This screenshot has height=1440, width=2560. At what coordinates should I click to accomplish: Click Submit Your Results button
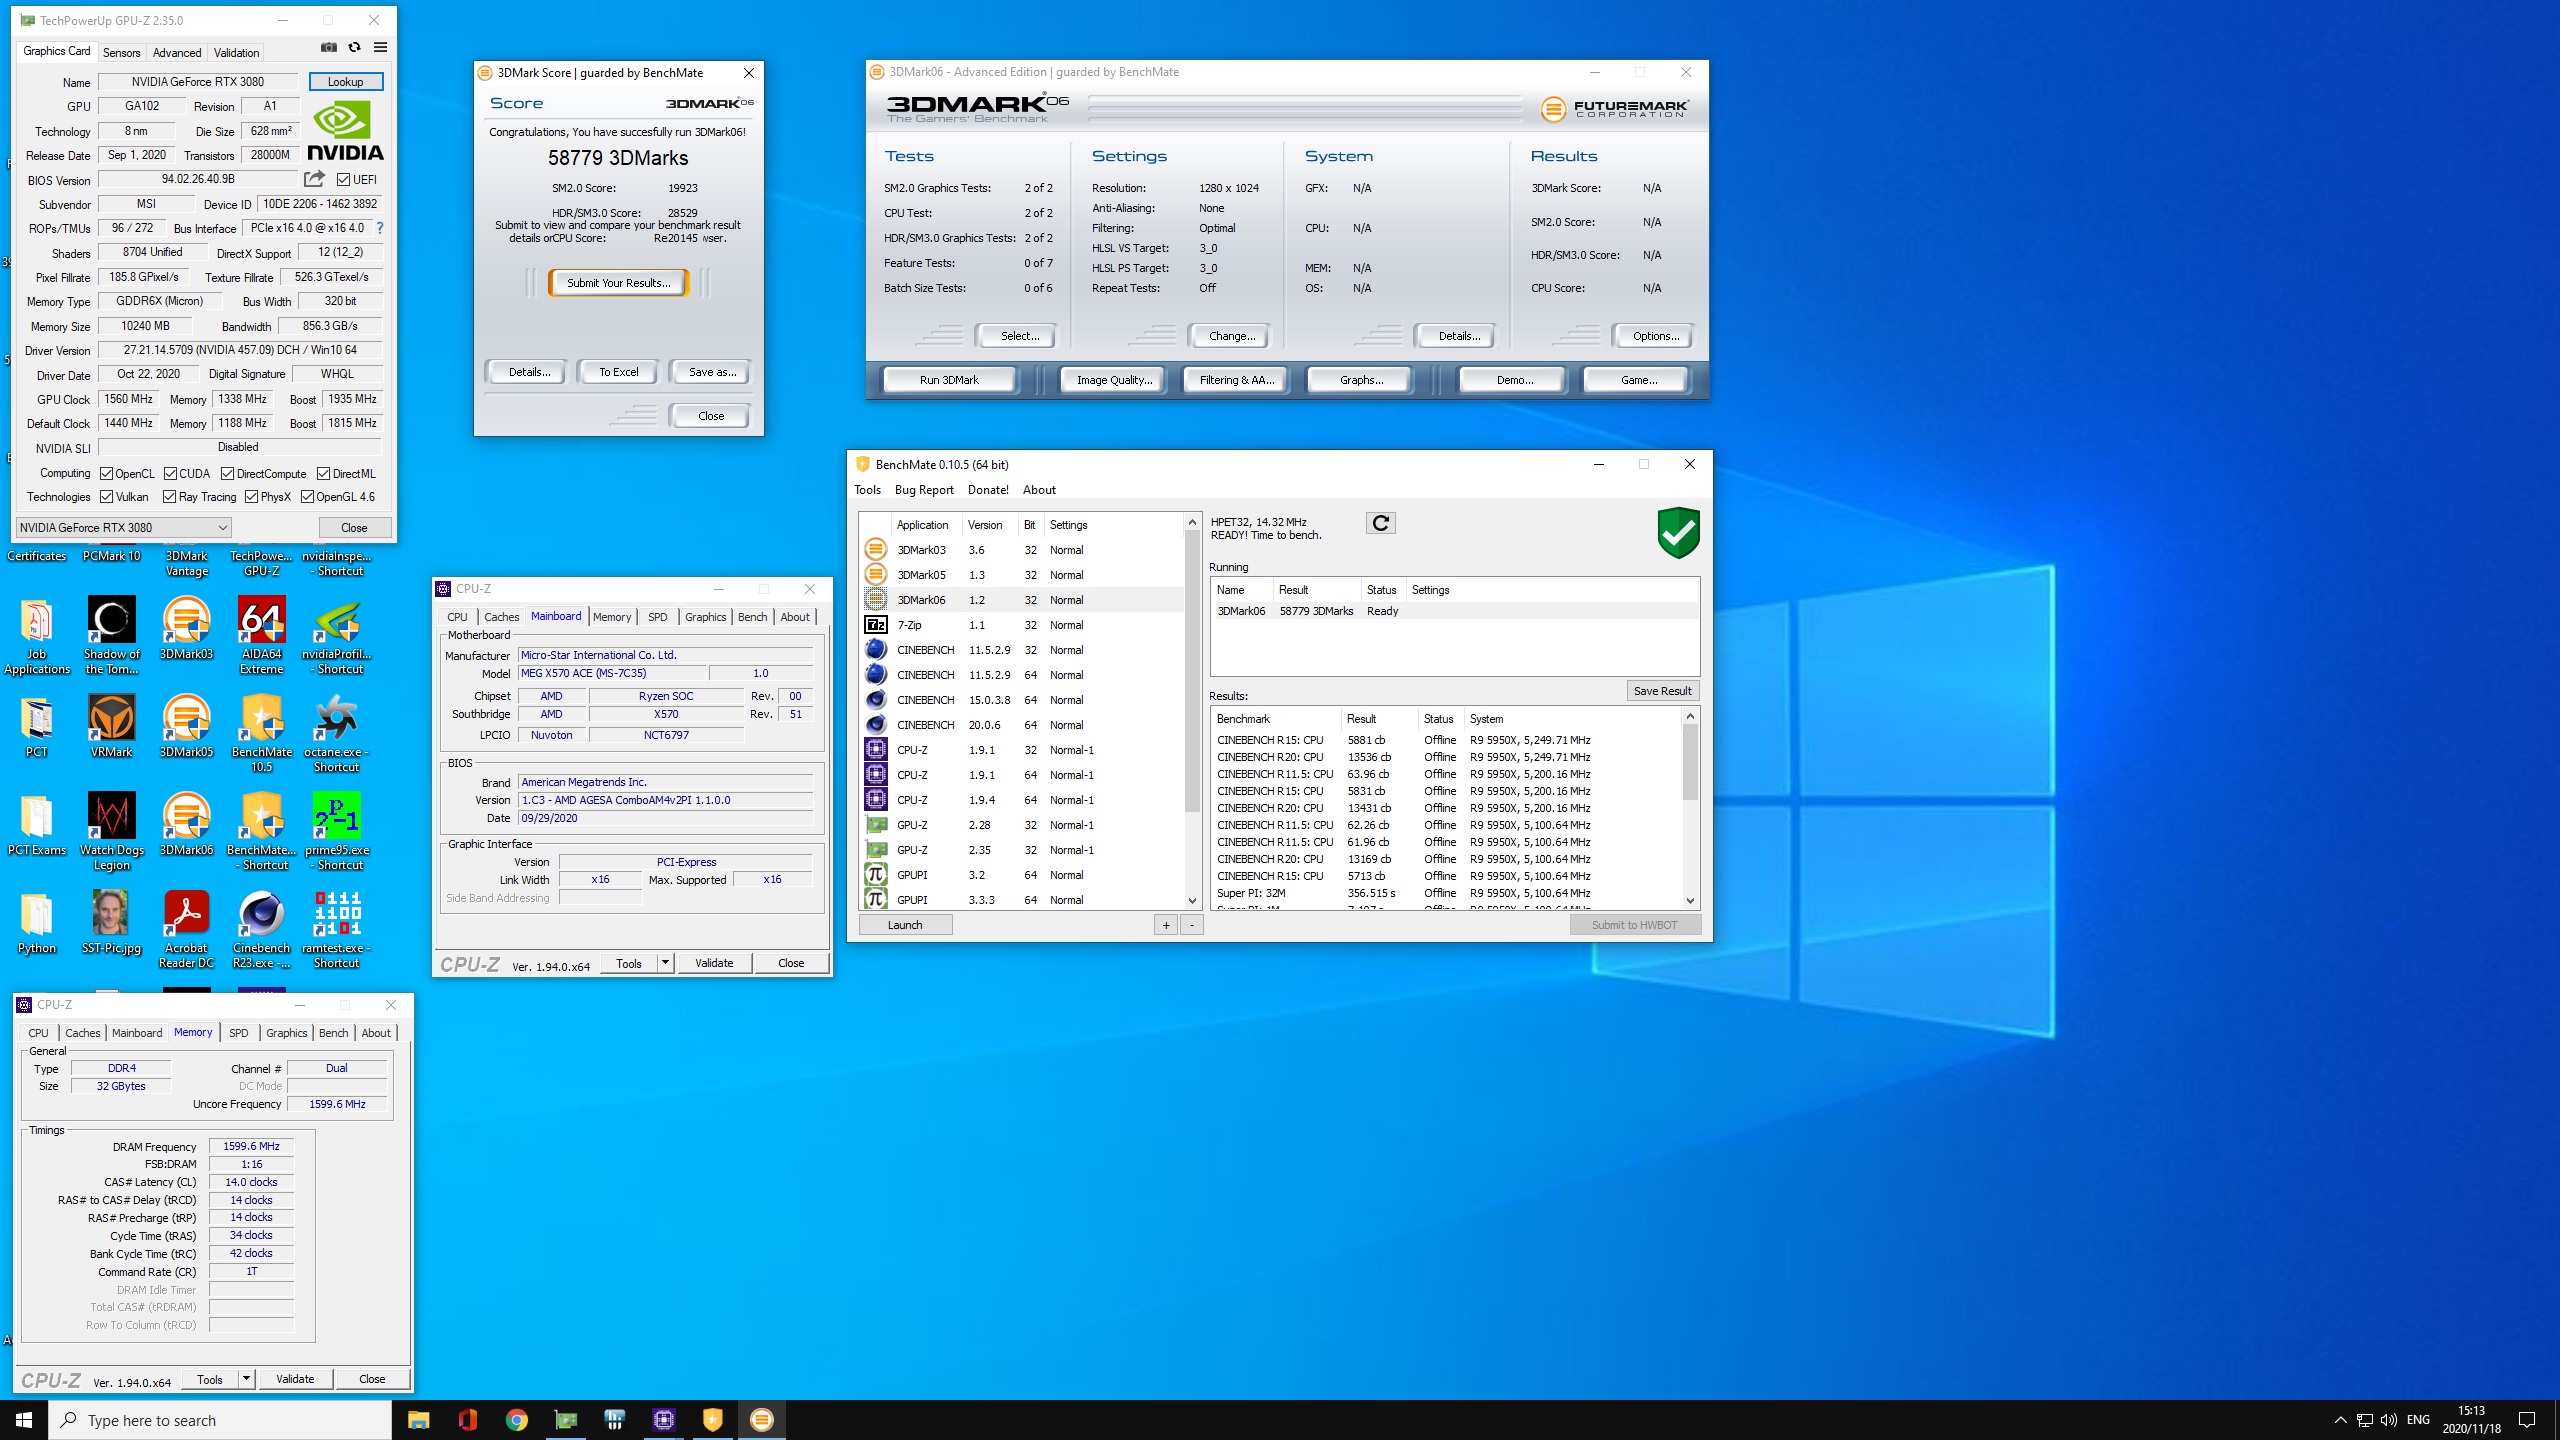point(618,283)
